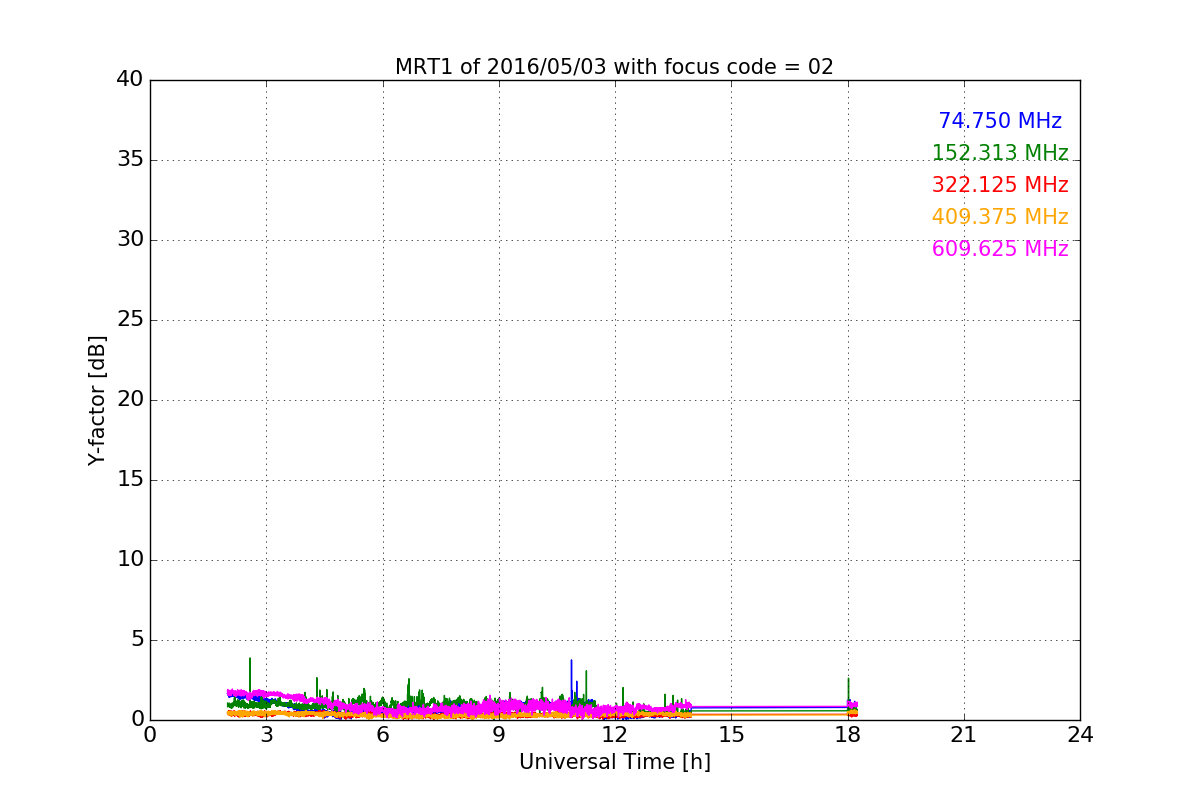Click the Y-factor [dB] axis label
This screenshot has height=800, width=1200.
click(97, 400)
